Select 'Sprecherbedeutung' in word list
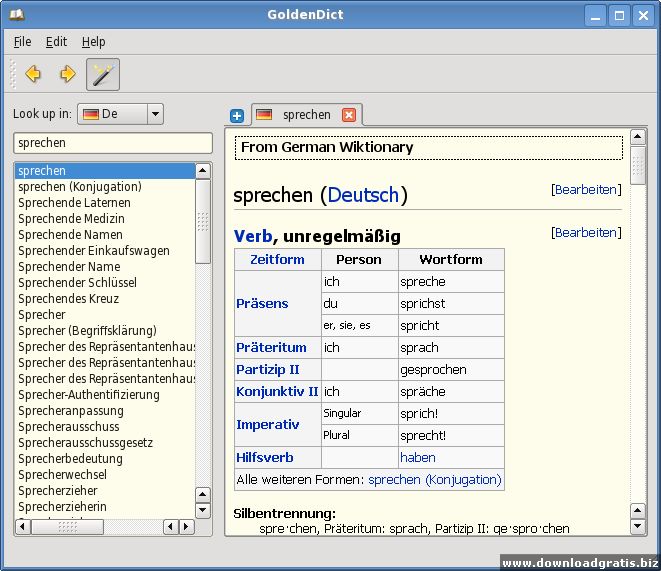 coord(105,459)
